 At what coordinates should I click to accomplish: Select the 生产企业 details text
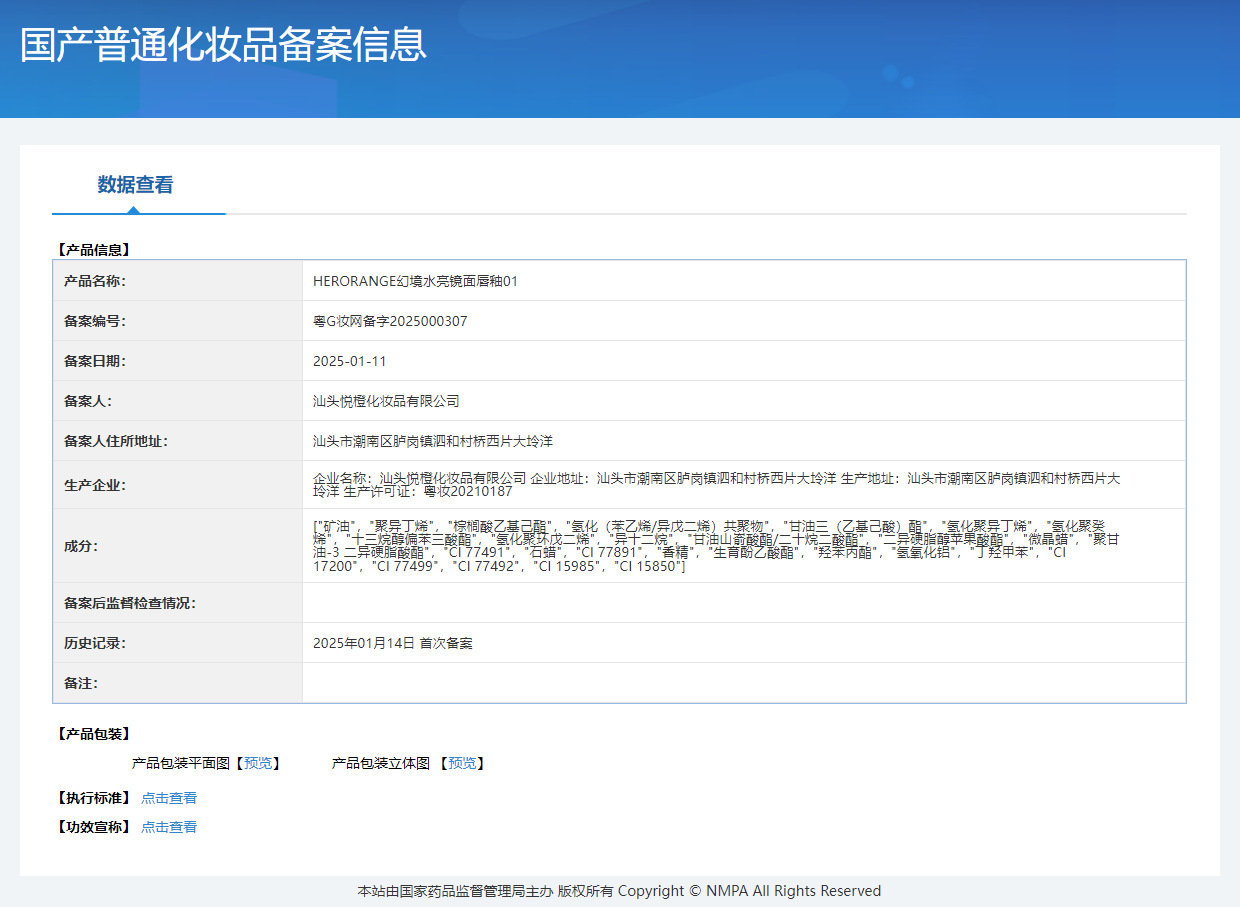(x=717, y=485)
